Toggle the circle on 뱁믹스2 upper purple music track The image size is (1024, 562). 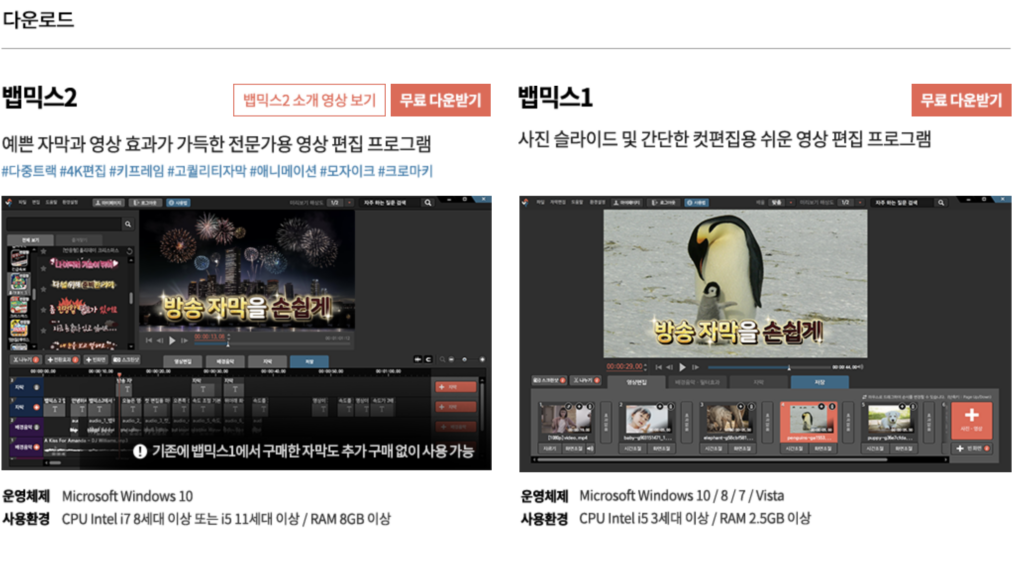pyautogui.click(x=37, y=427)
